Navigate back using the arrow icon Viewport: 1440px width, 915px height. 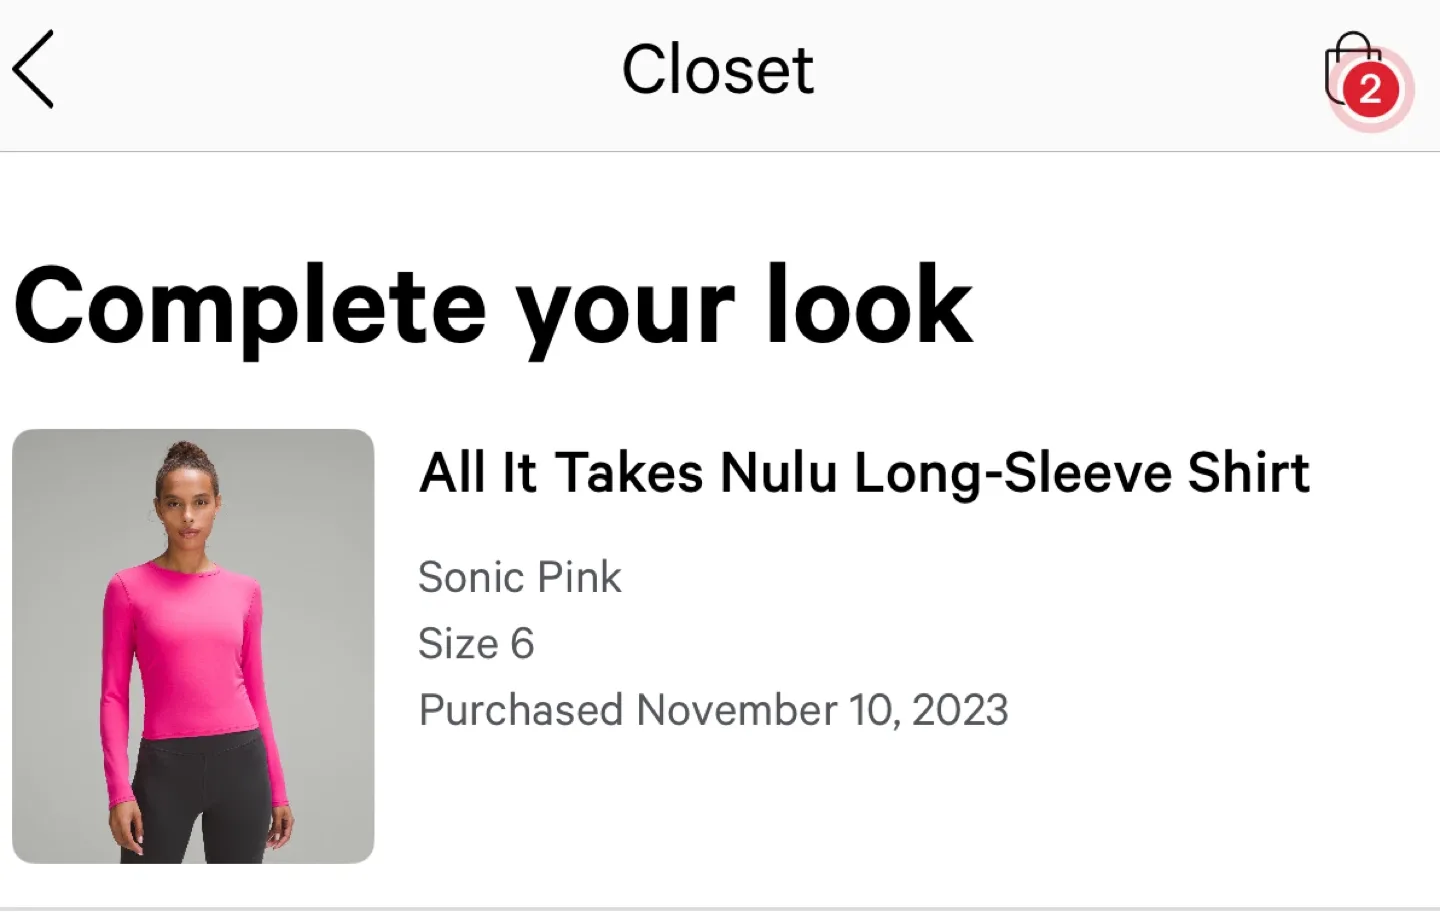33,70
